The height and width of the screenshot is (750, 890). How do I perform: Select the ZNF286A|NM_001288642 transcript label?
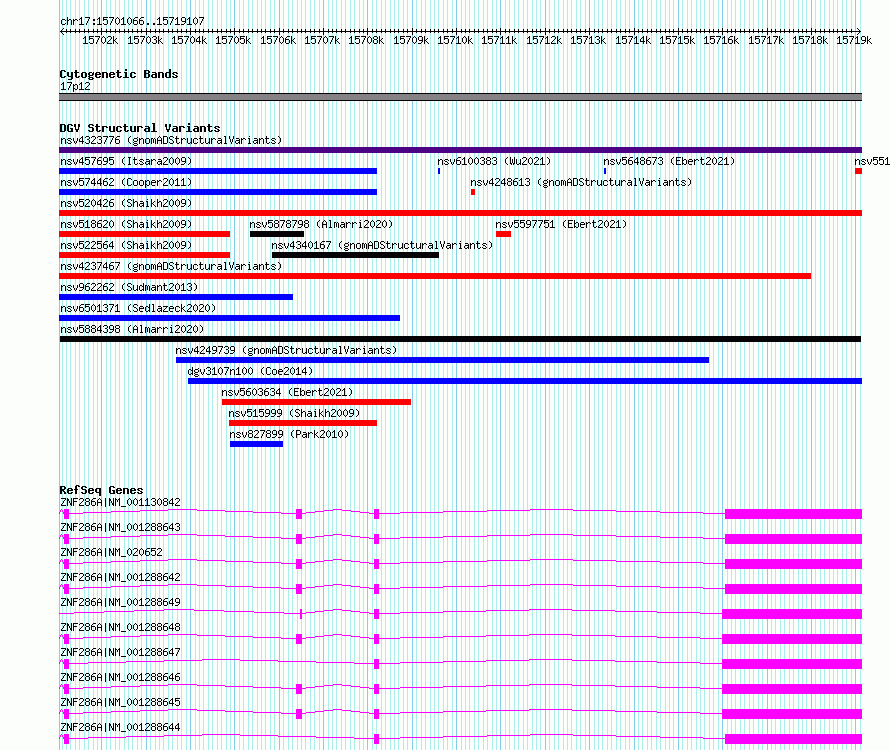[x=120, y=577]
